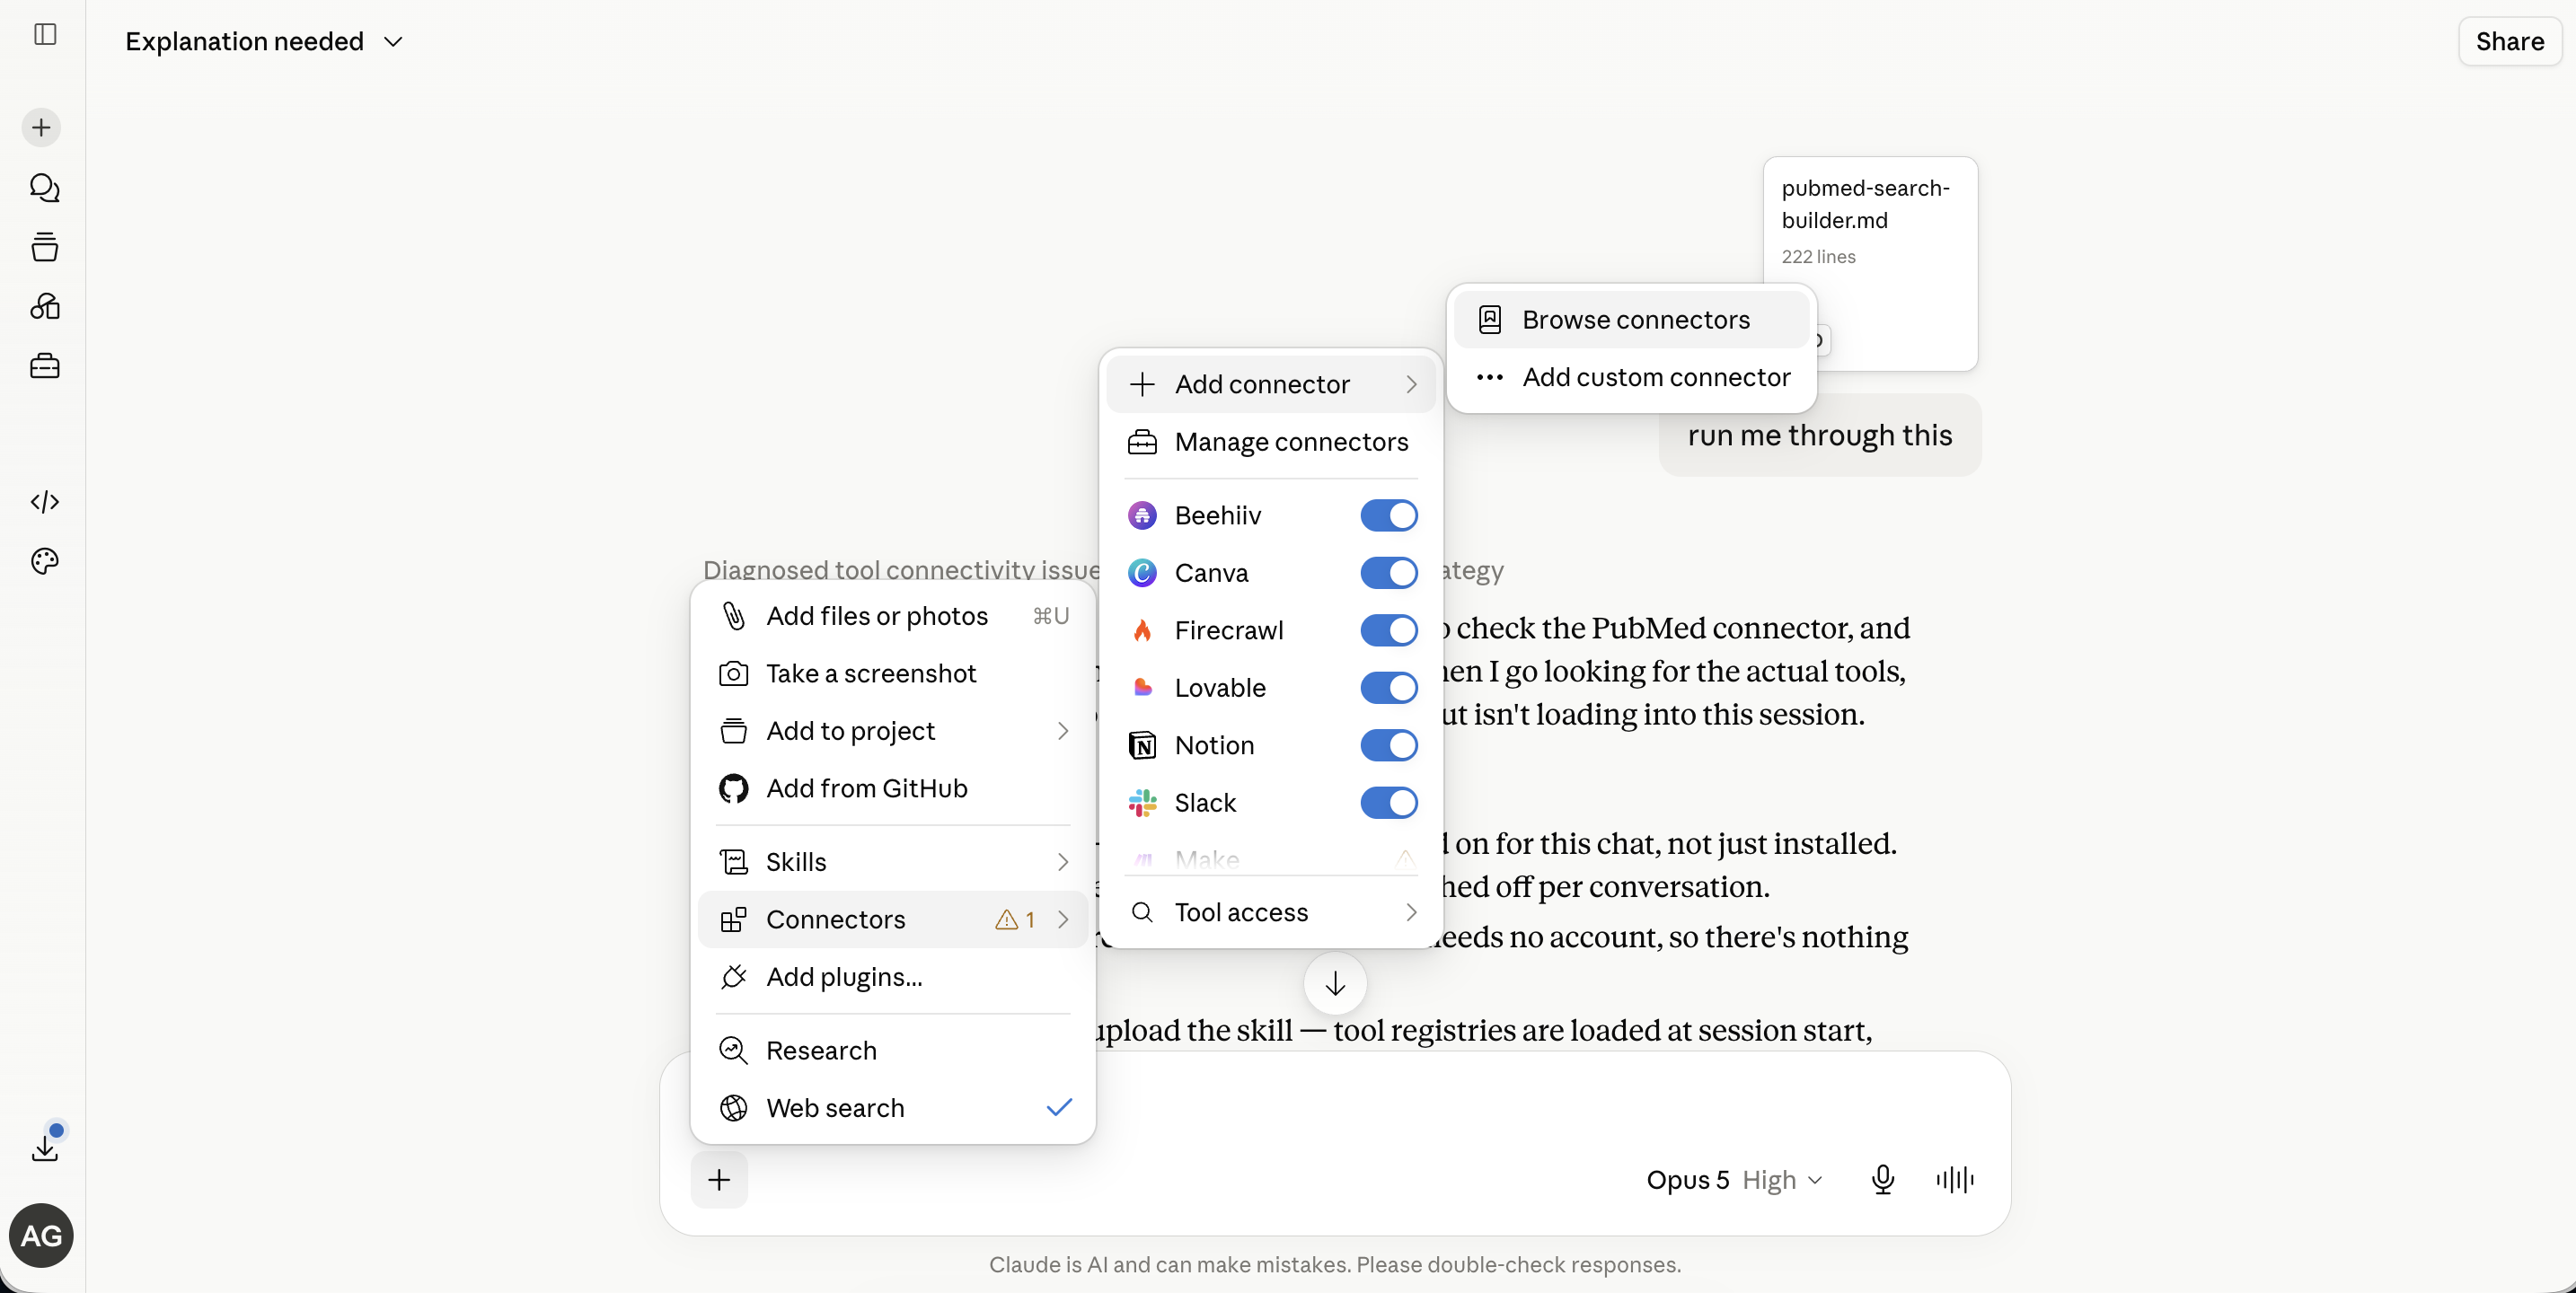Disable the Canva connector switch
The height and width of the screenshot is (1293, 2576).
1389,573
